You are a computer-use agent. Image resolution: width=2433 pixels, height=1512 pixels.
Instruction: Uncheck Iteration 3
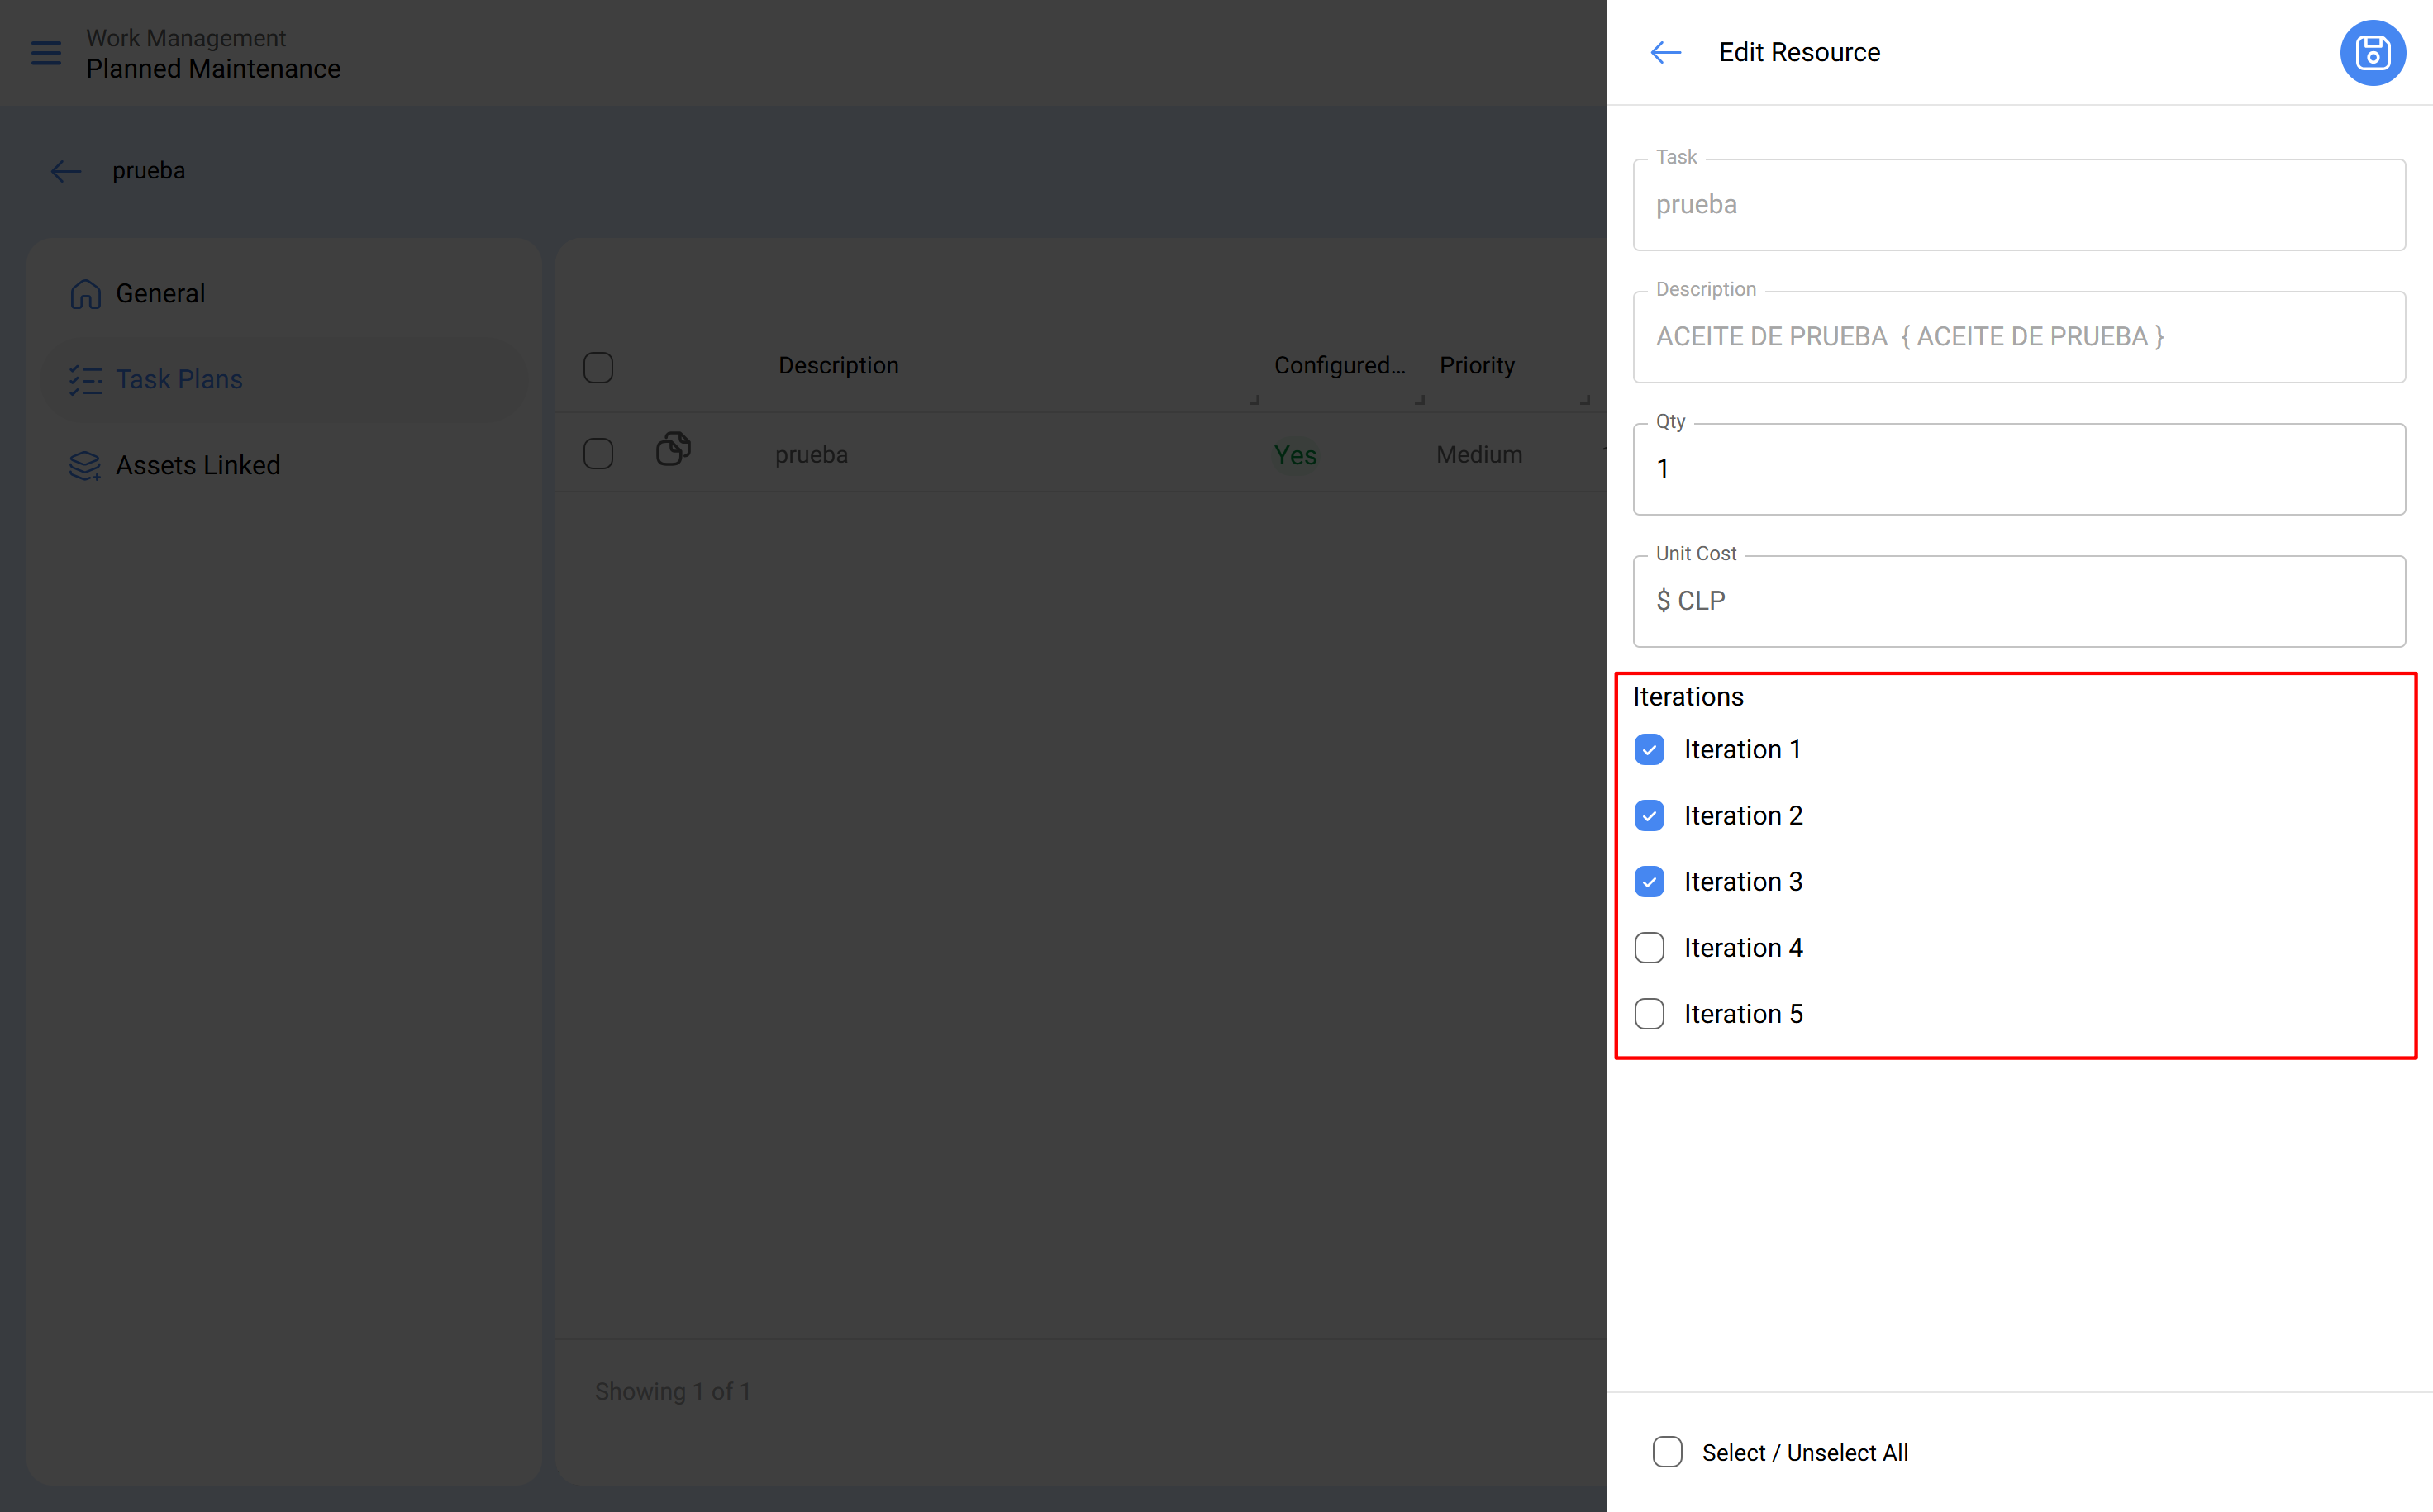(1649, 881)
